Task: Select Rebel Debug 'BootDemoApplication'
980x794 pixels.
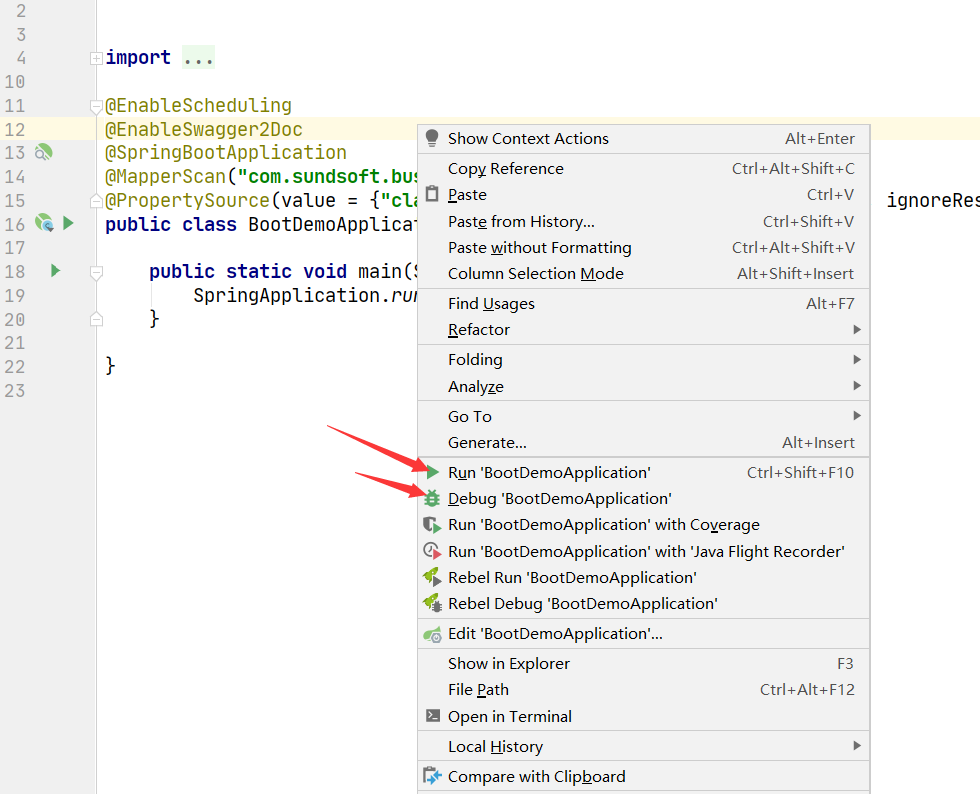Action: 644,604
